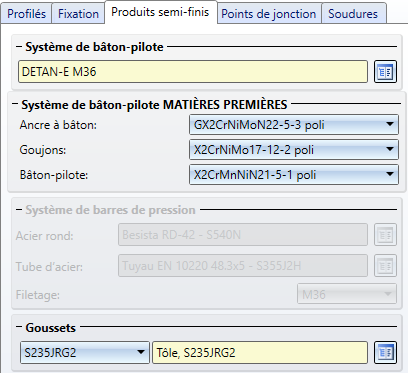The height and width of the screenshot is (373, 408).
Task: Open the Filetage M36 dropdown
Action: click(x=347, y=294)
